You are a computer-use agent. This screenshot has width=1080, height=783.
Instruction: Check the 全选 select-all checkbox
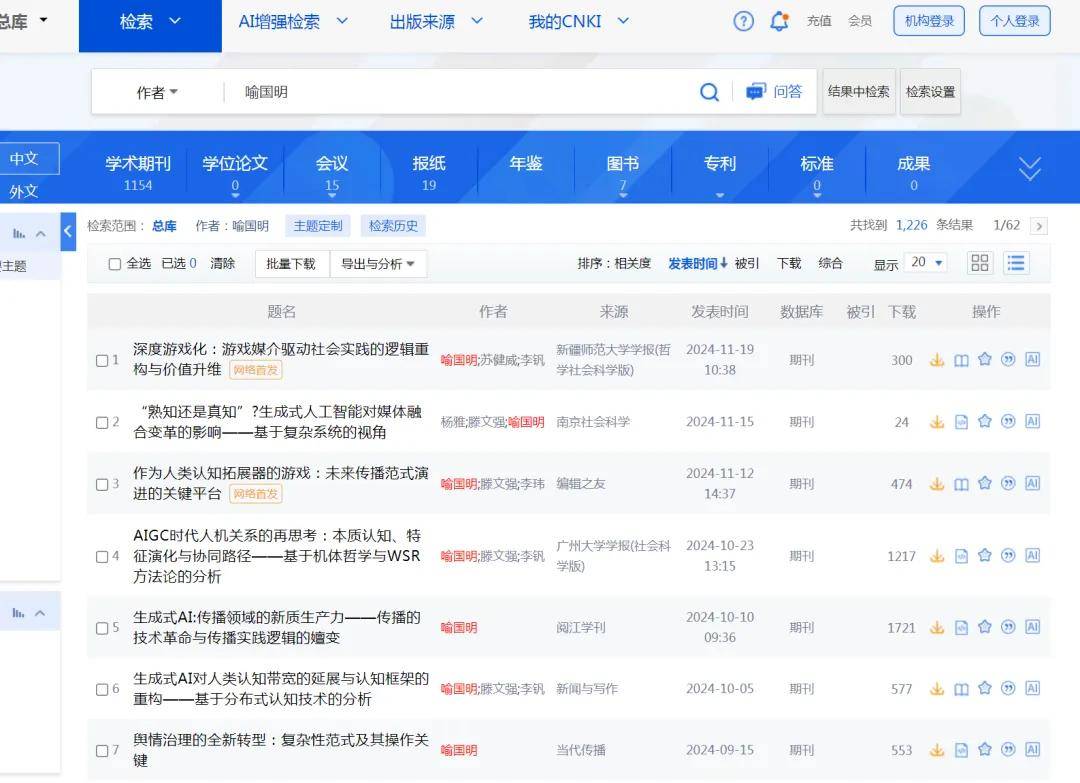pyautogui.click(x=115, y=263)
